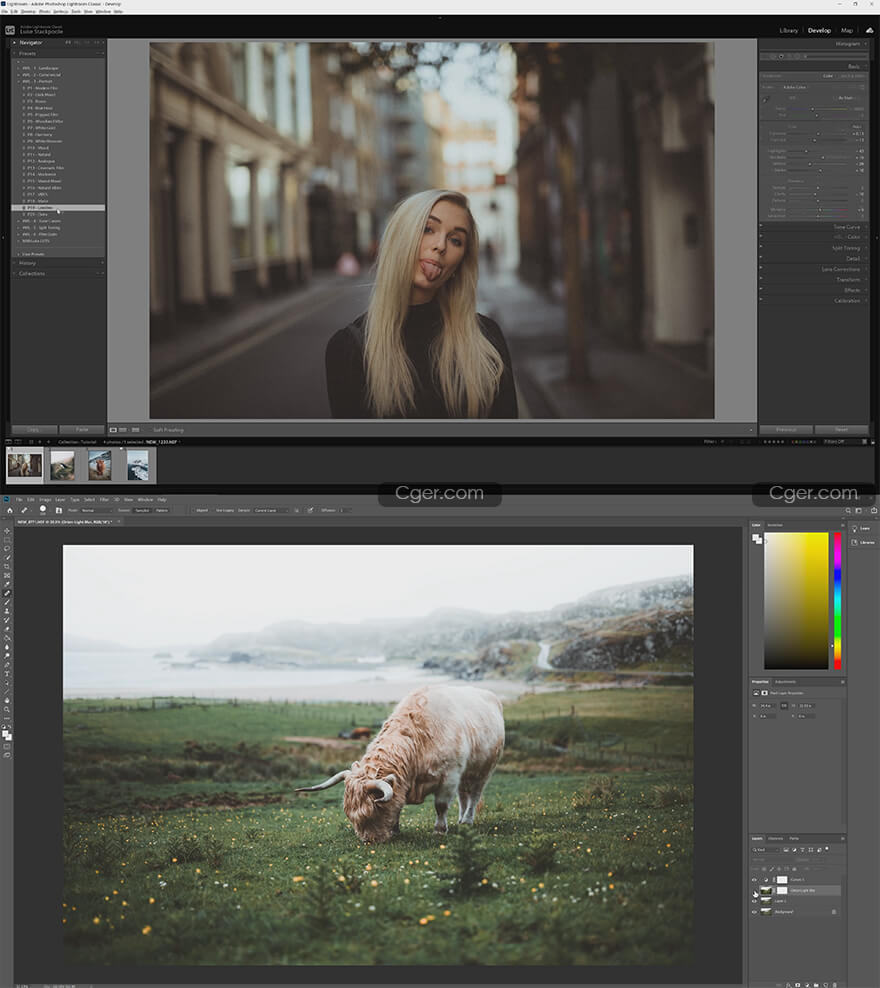This screenshot has height=988, width=880.
Task: Open the Photoshop Image menu
Action: pyautogui.click(x=45, y=500)
